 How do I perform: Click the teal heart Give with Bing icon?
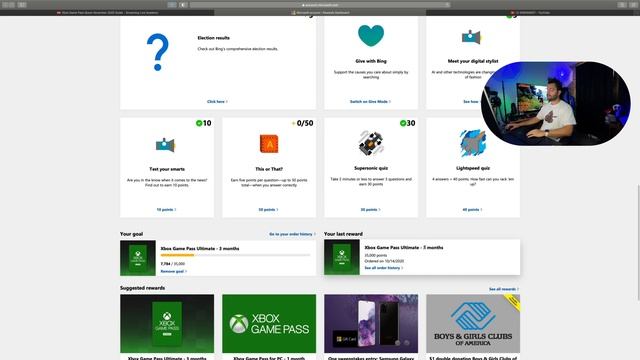[x=371, y=36]
